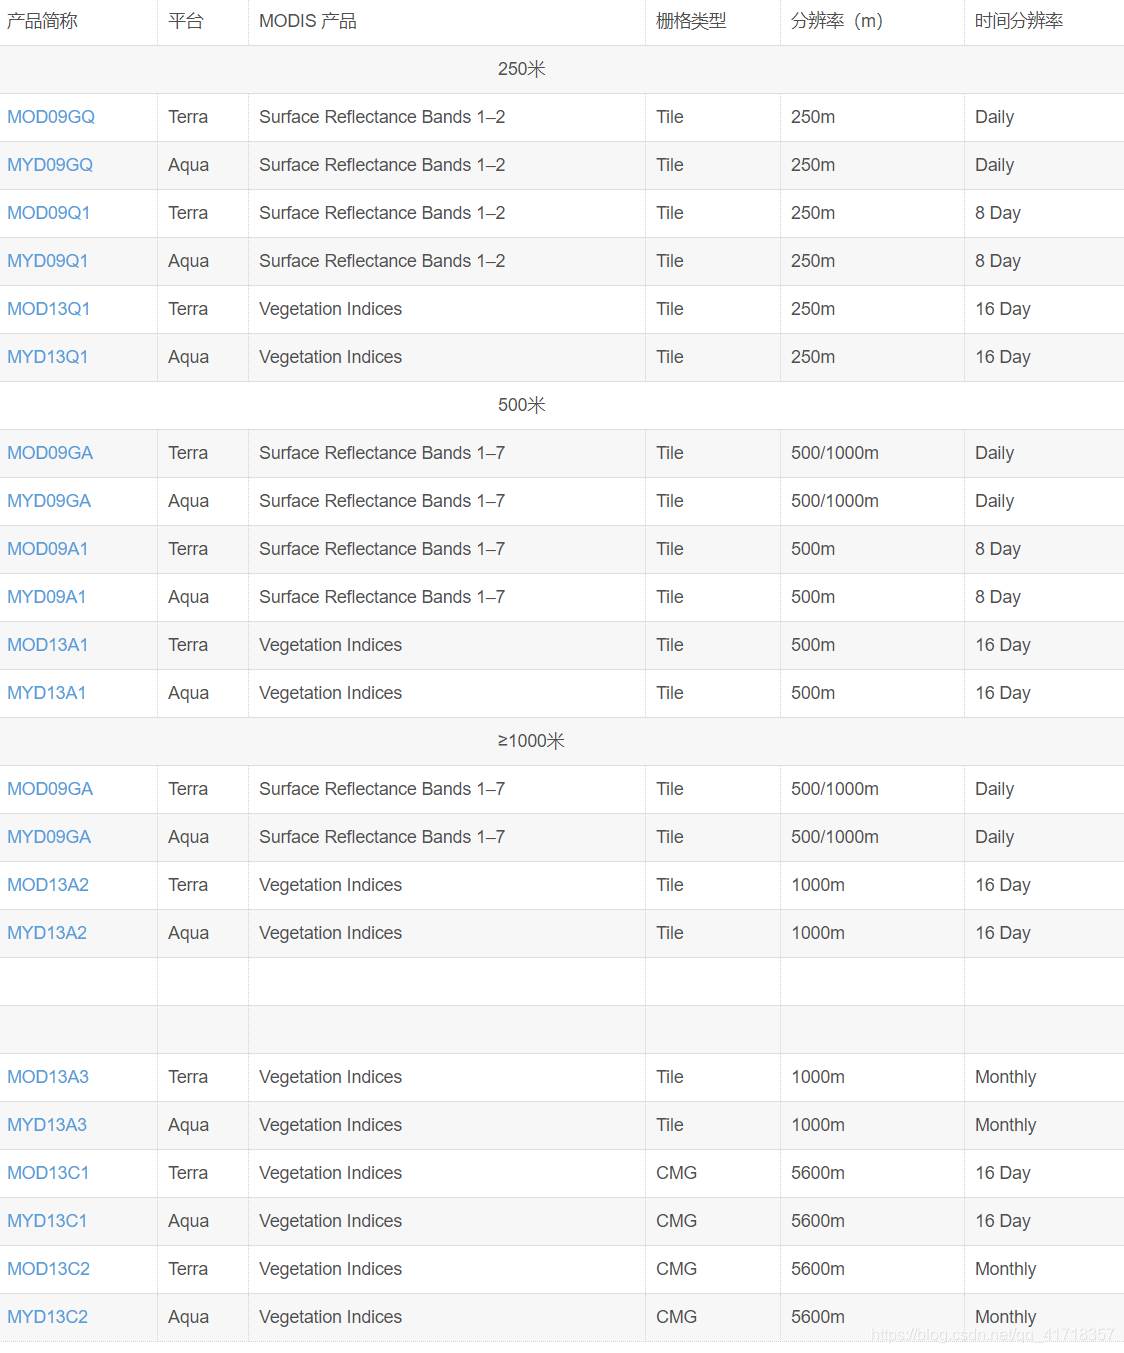Image resolution: width=1124 pixels, height=1353 pixels.
Task: Select the MOD13A3 product link
Action: coord(48,1077)
